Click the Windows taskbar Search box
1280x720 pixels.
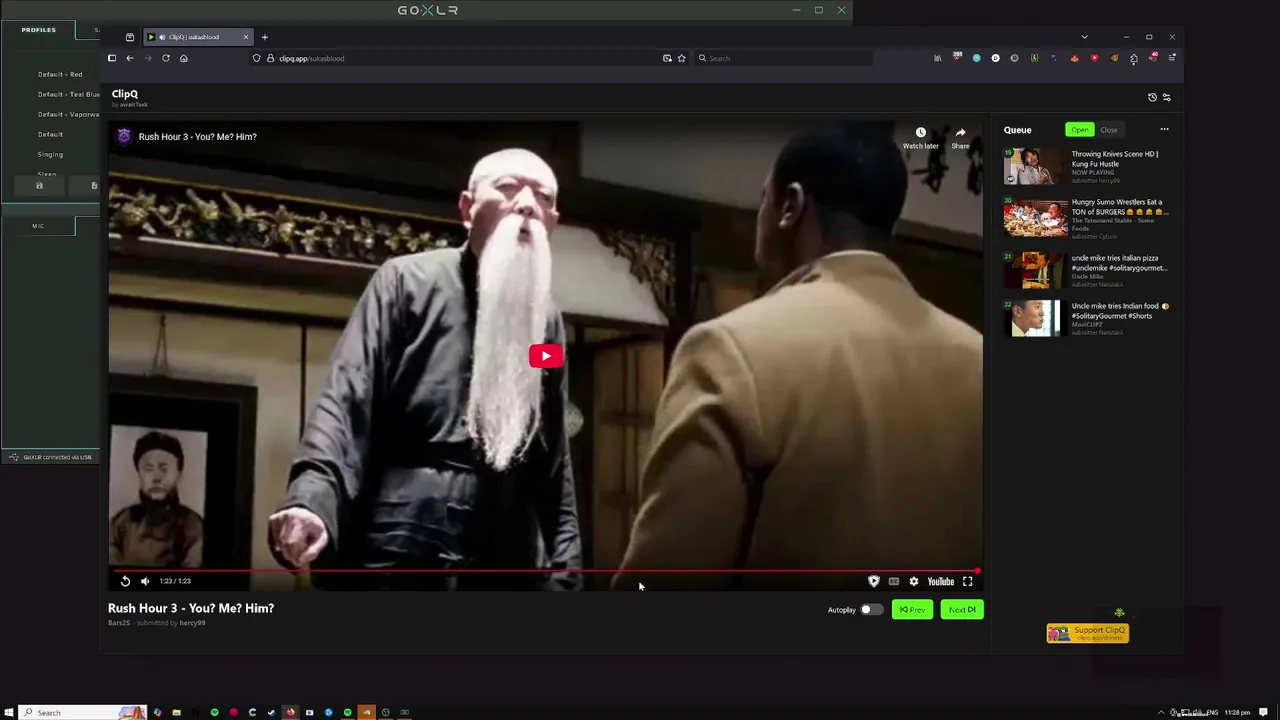(83, 712)
